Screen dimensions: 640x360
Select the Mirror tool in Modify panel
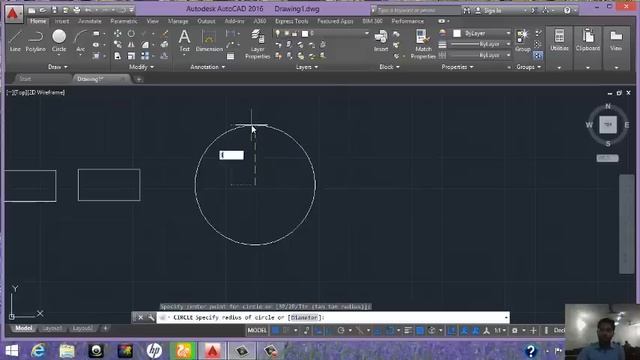(131, 44)
